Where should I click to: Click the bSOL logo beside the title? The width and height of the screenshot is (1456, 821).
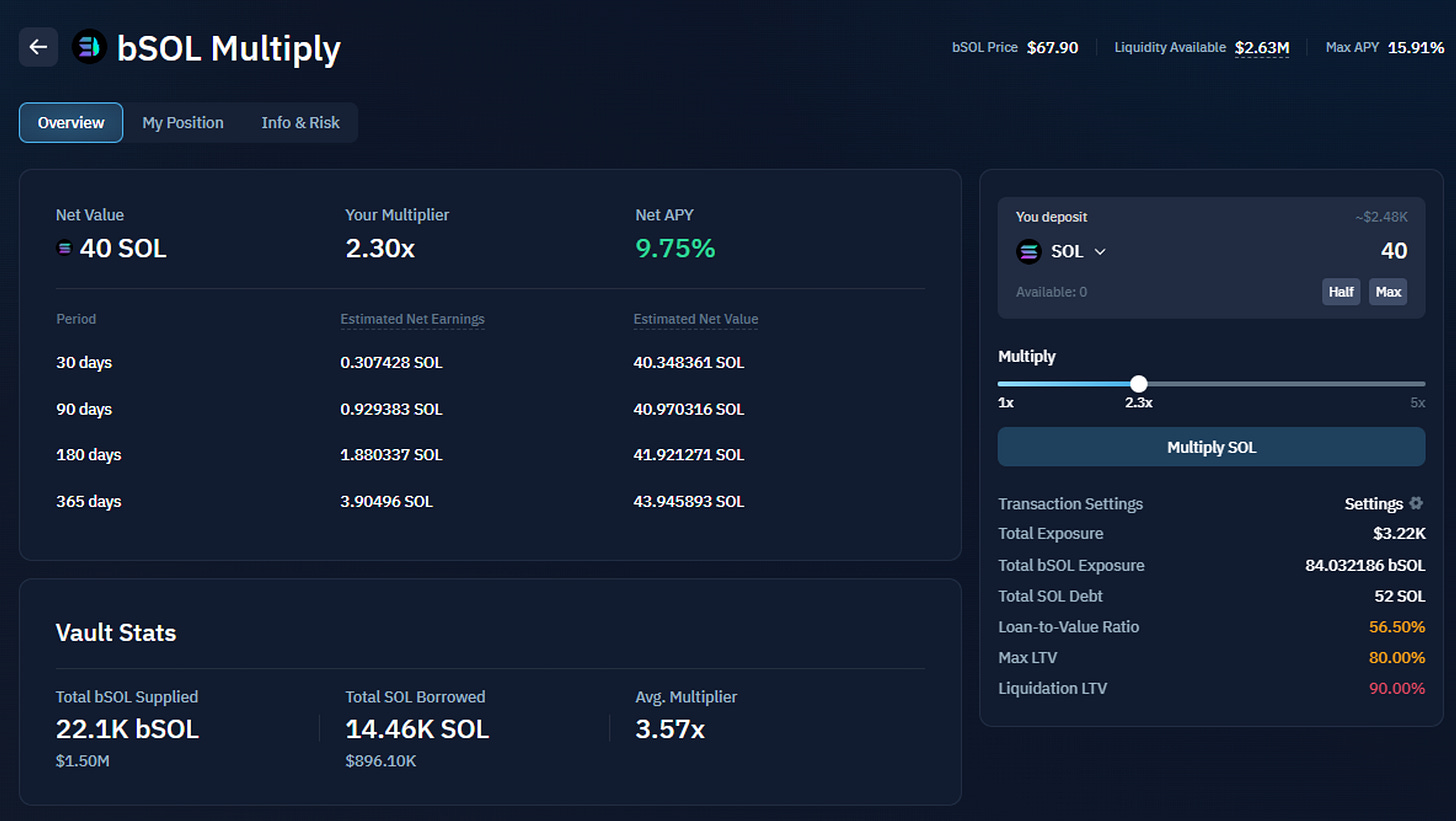pyautogui.click(x=89, y=47)
